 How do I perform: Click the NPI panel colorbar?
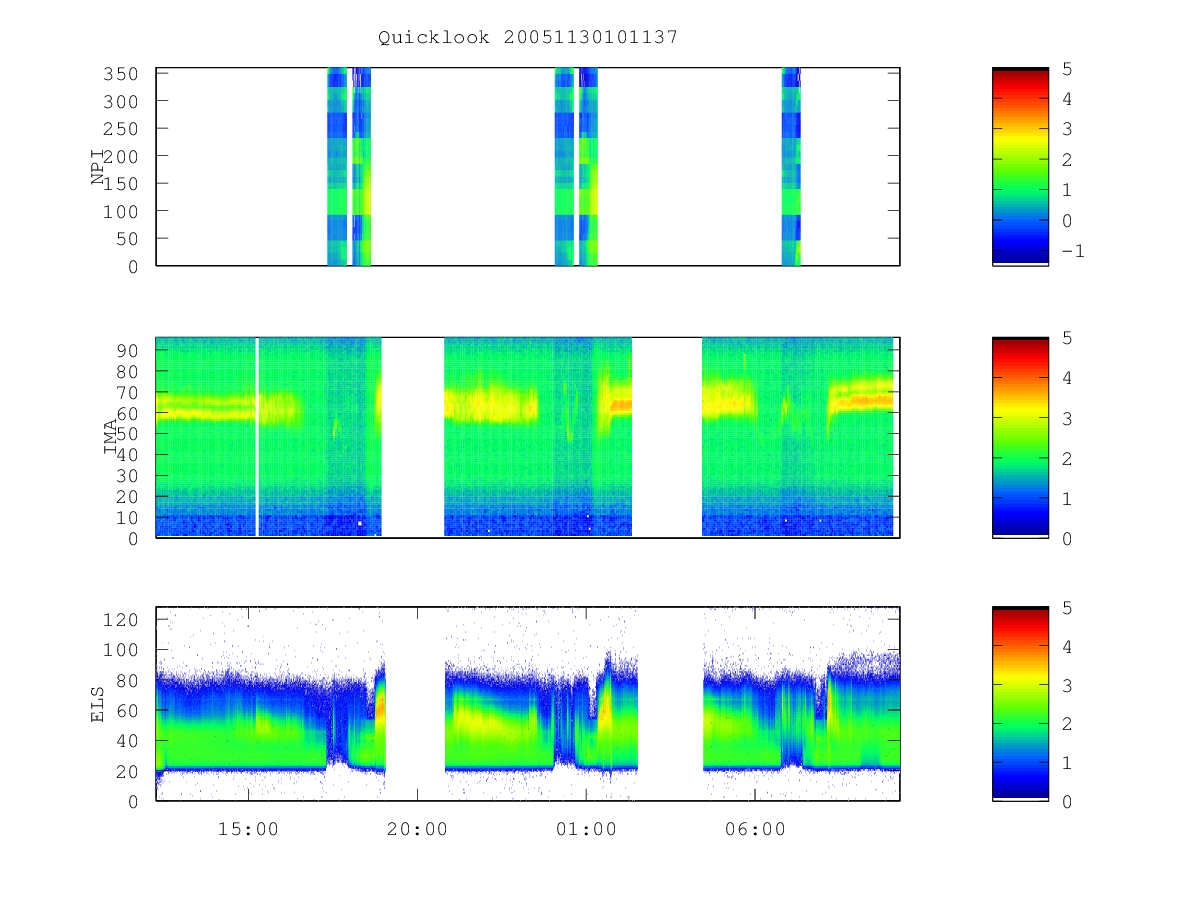click(1020, 166)
